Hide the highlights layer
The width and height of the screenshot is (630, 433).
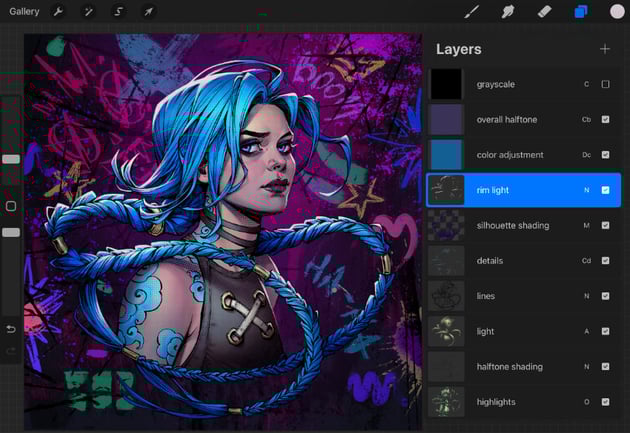(x=605, y=402)
